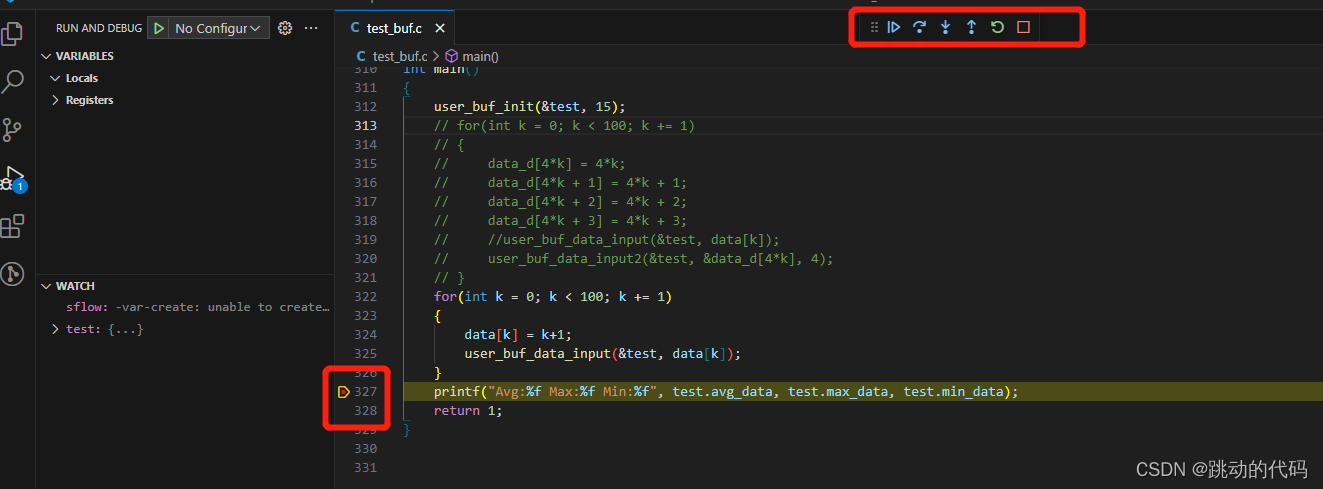Image resolution: width=1323 pixels, height=489 pixels.
Task: Click Step Over in debug toolbar
Action: pyautogui.click(x=920, y=27)
